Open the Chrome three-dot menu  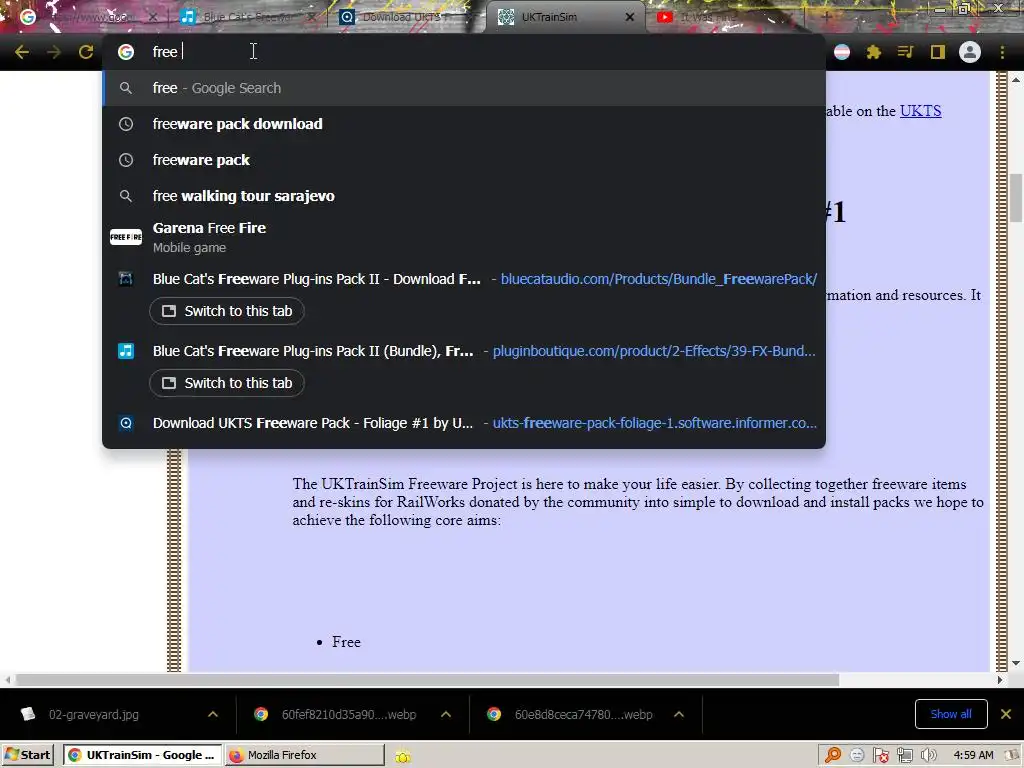coord(1002,52)
